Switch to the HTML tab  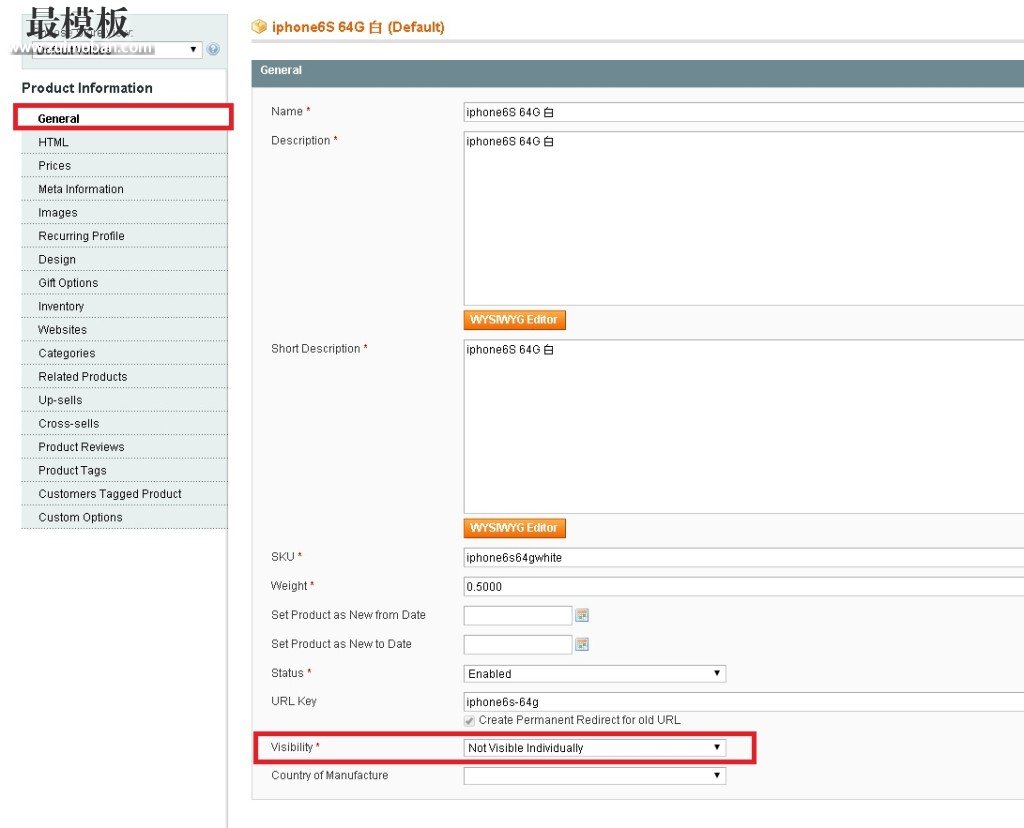[x=124, y=142]
